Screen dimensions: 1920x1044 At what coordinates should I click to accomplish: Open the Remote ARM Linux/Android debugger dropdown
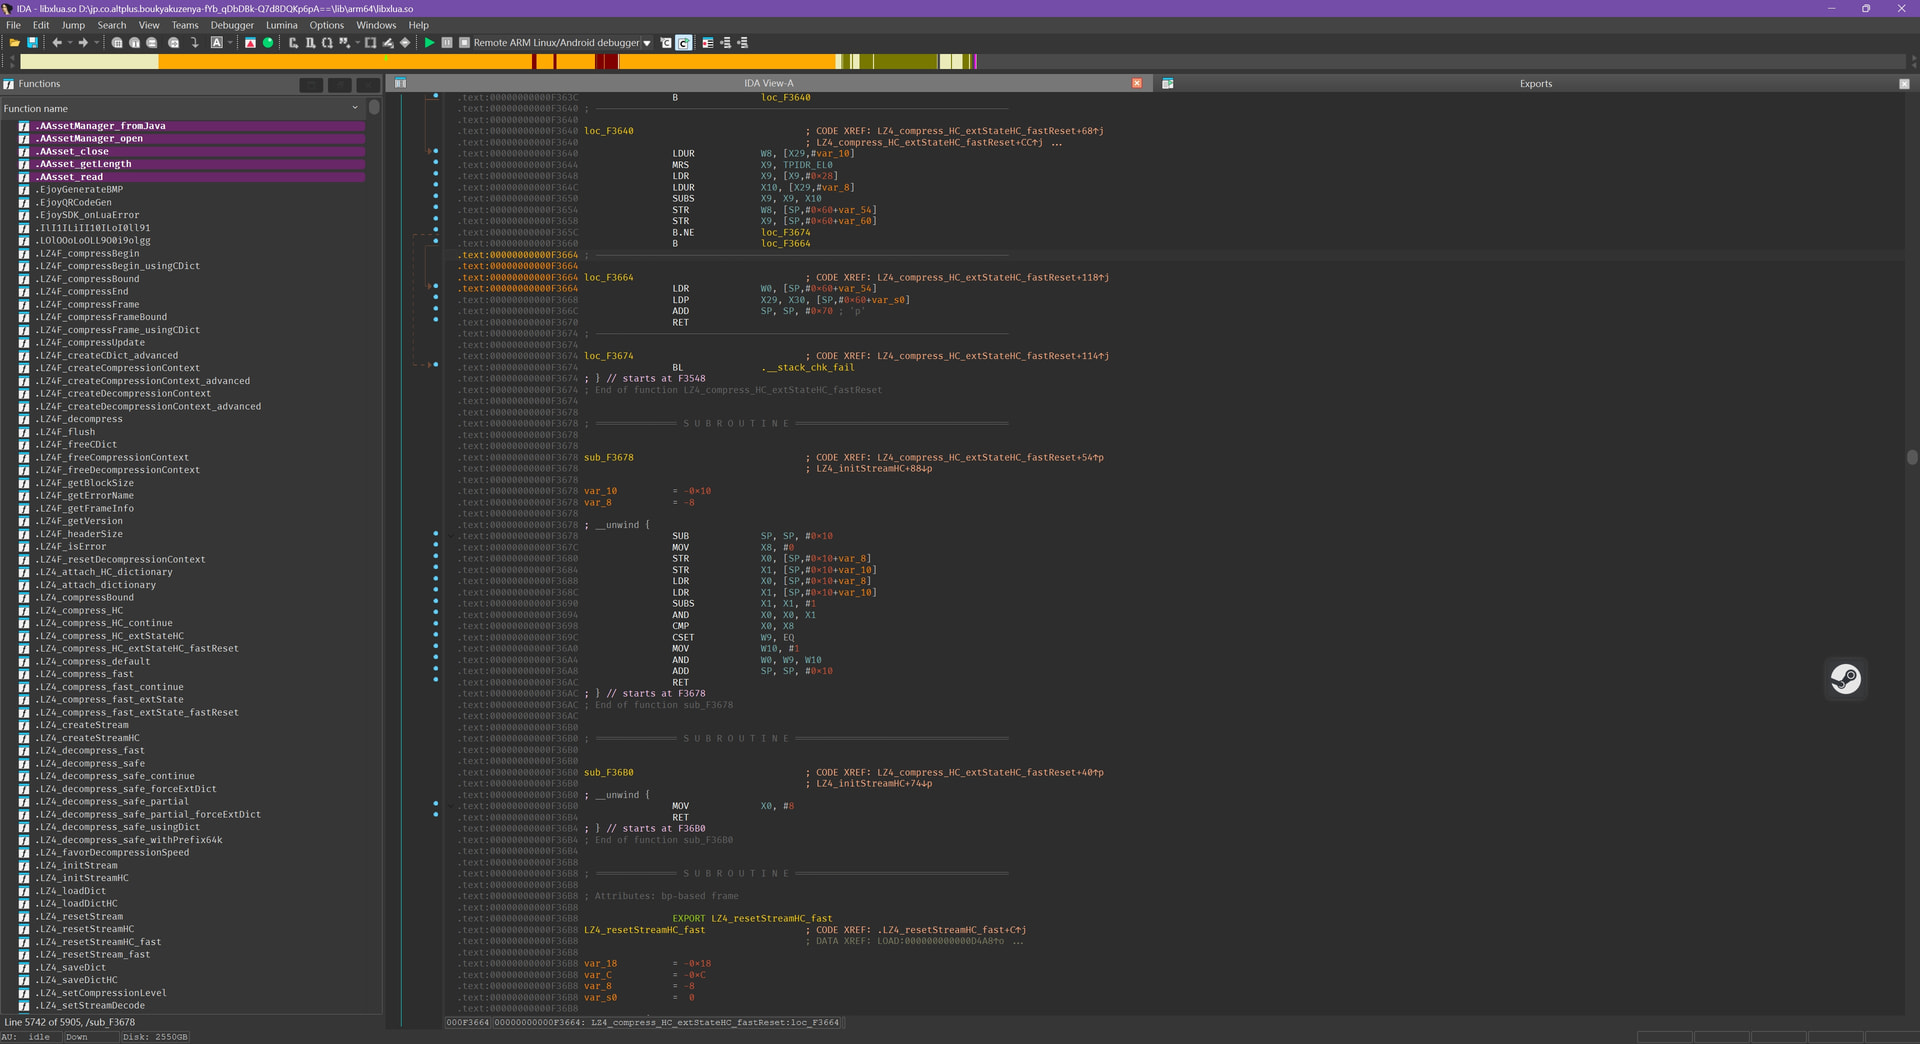pos(647,43)
